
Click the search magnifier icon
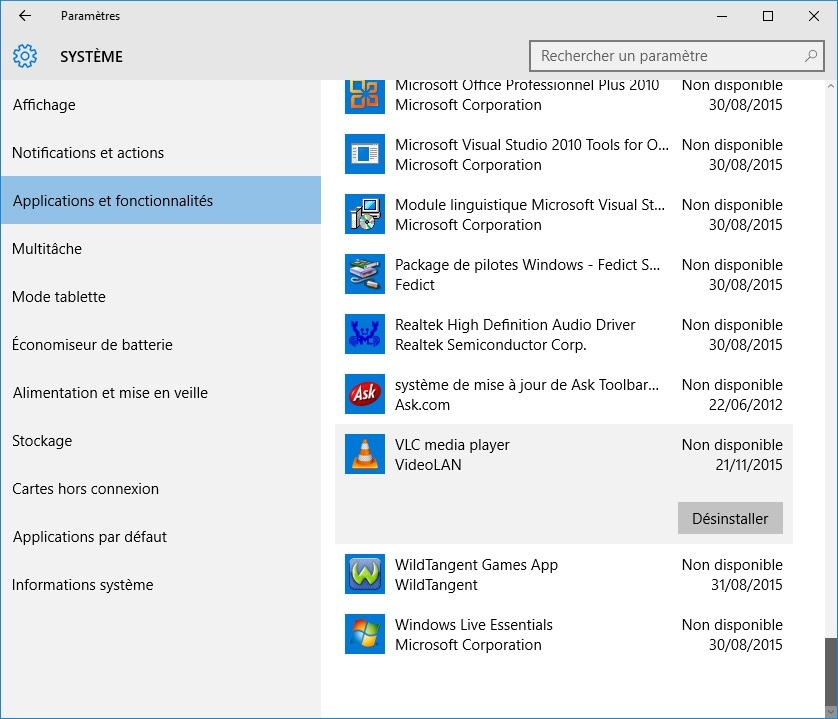811,56
